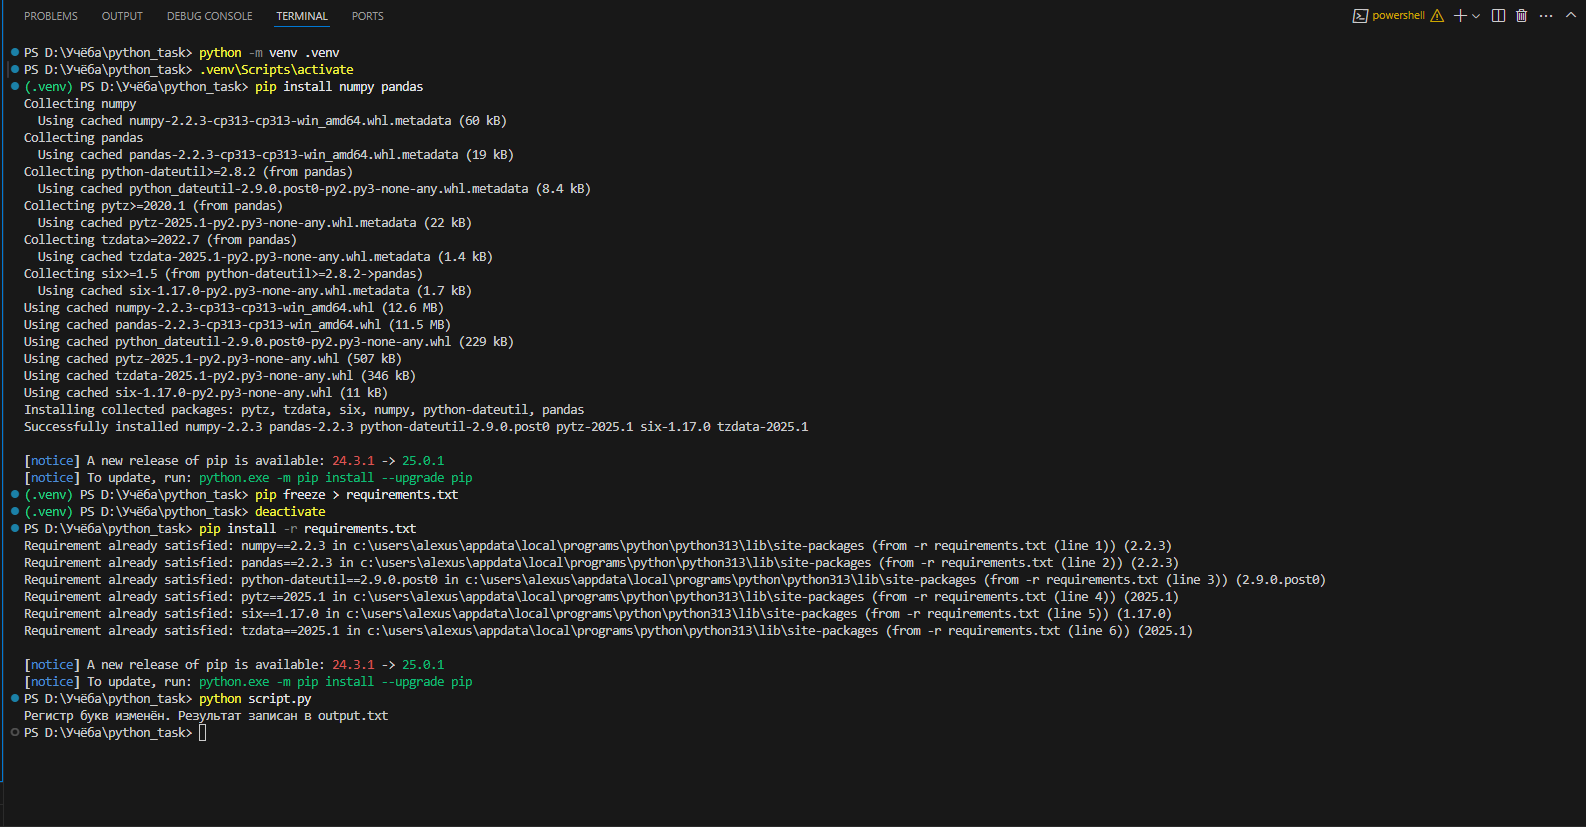Open the OUTPUT tab
1586x827 pixels.
pyautogui.click(x=122, y=16)
